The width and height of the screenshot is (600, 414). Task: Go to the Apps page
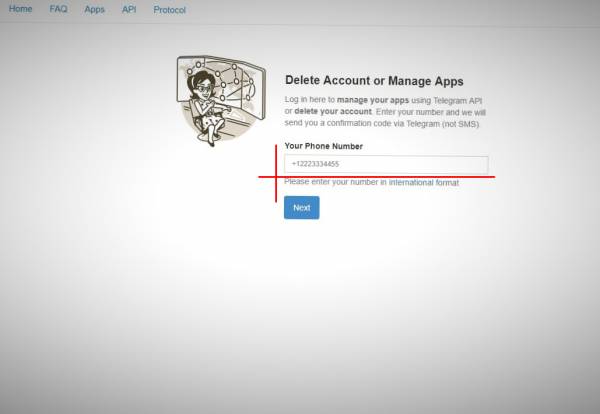94,10
